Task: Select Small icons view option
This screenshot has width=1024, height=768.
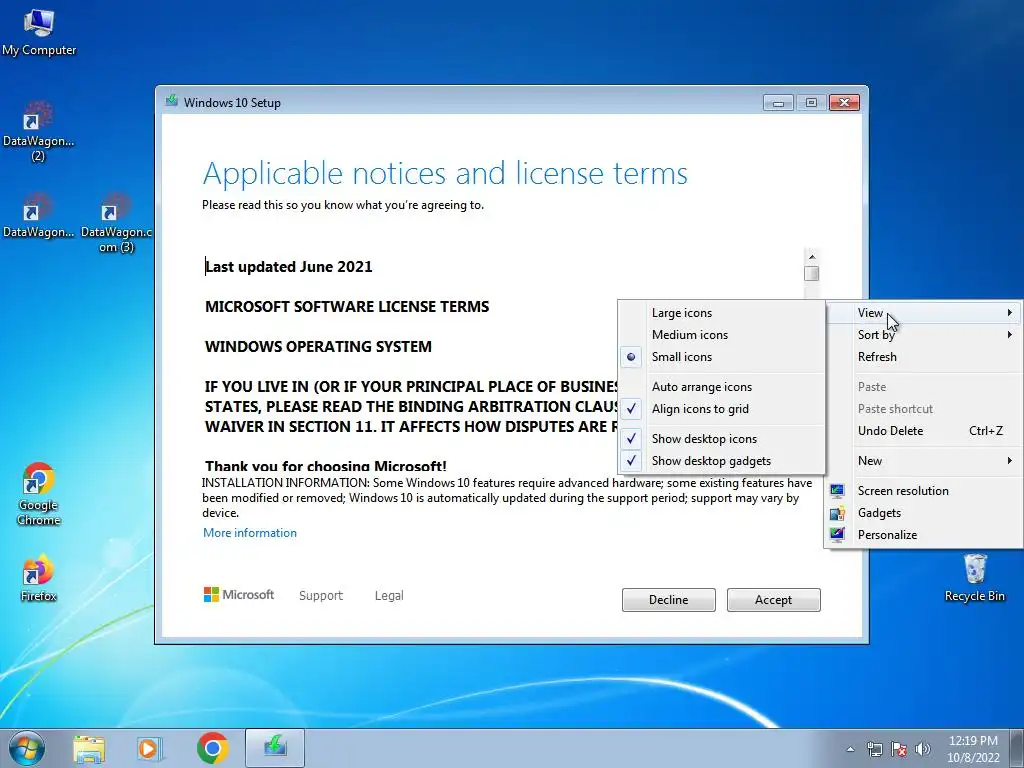Action: [721, 357]
